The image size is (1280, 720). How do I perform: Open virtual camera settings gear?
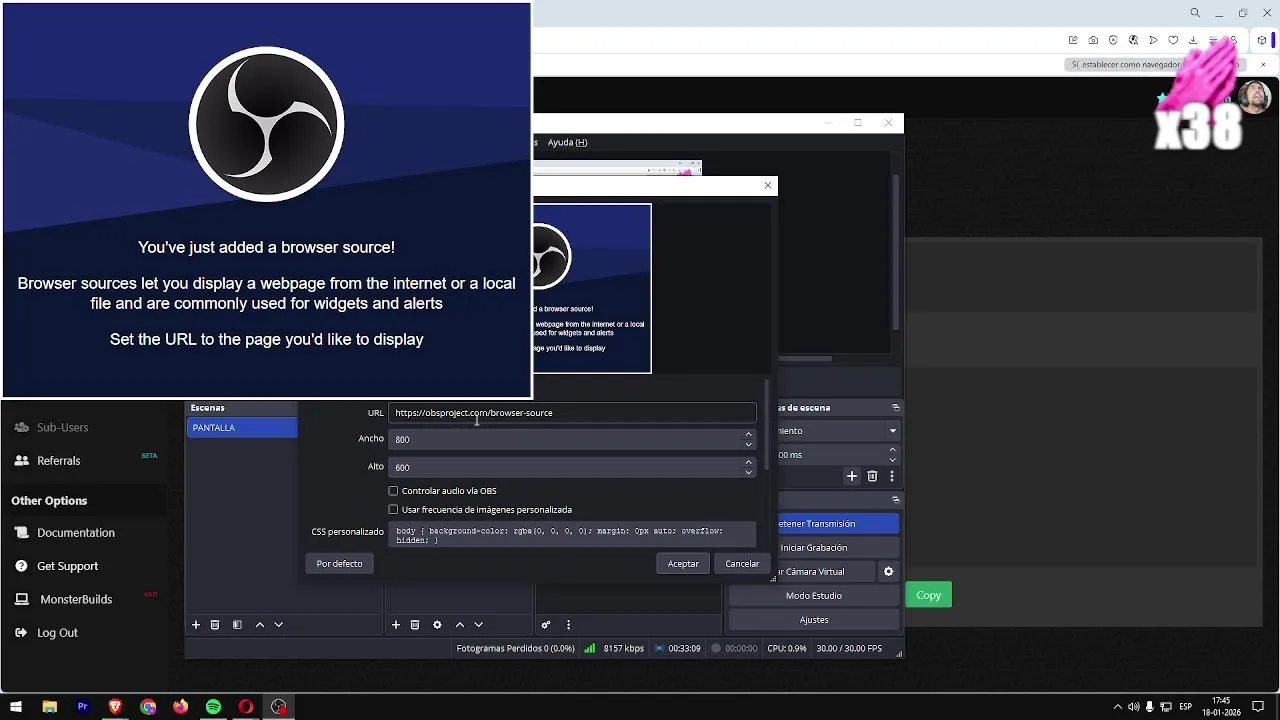888,572
